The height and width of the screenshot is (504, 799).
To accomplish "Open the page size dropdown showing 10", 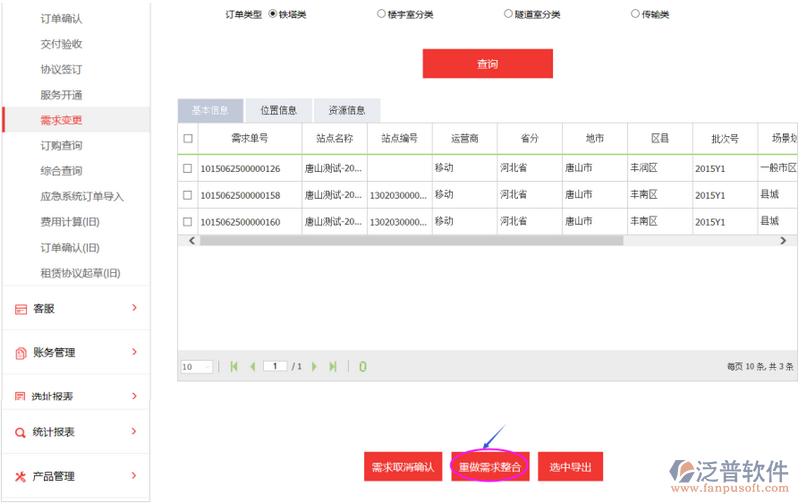I will click(196, 367).
